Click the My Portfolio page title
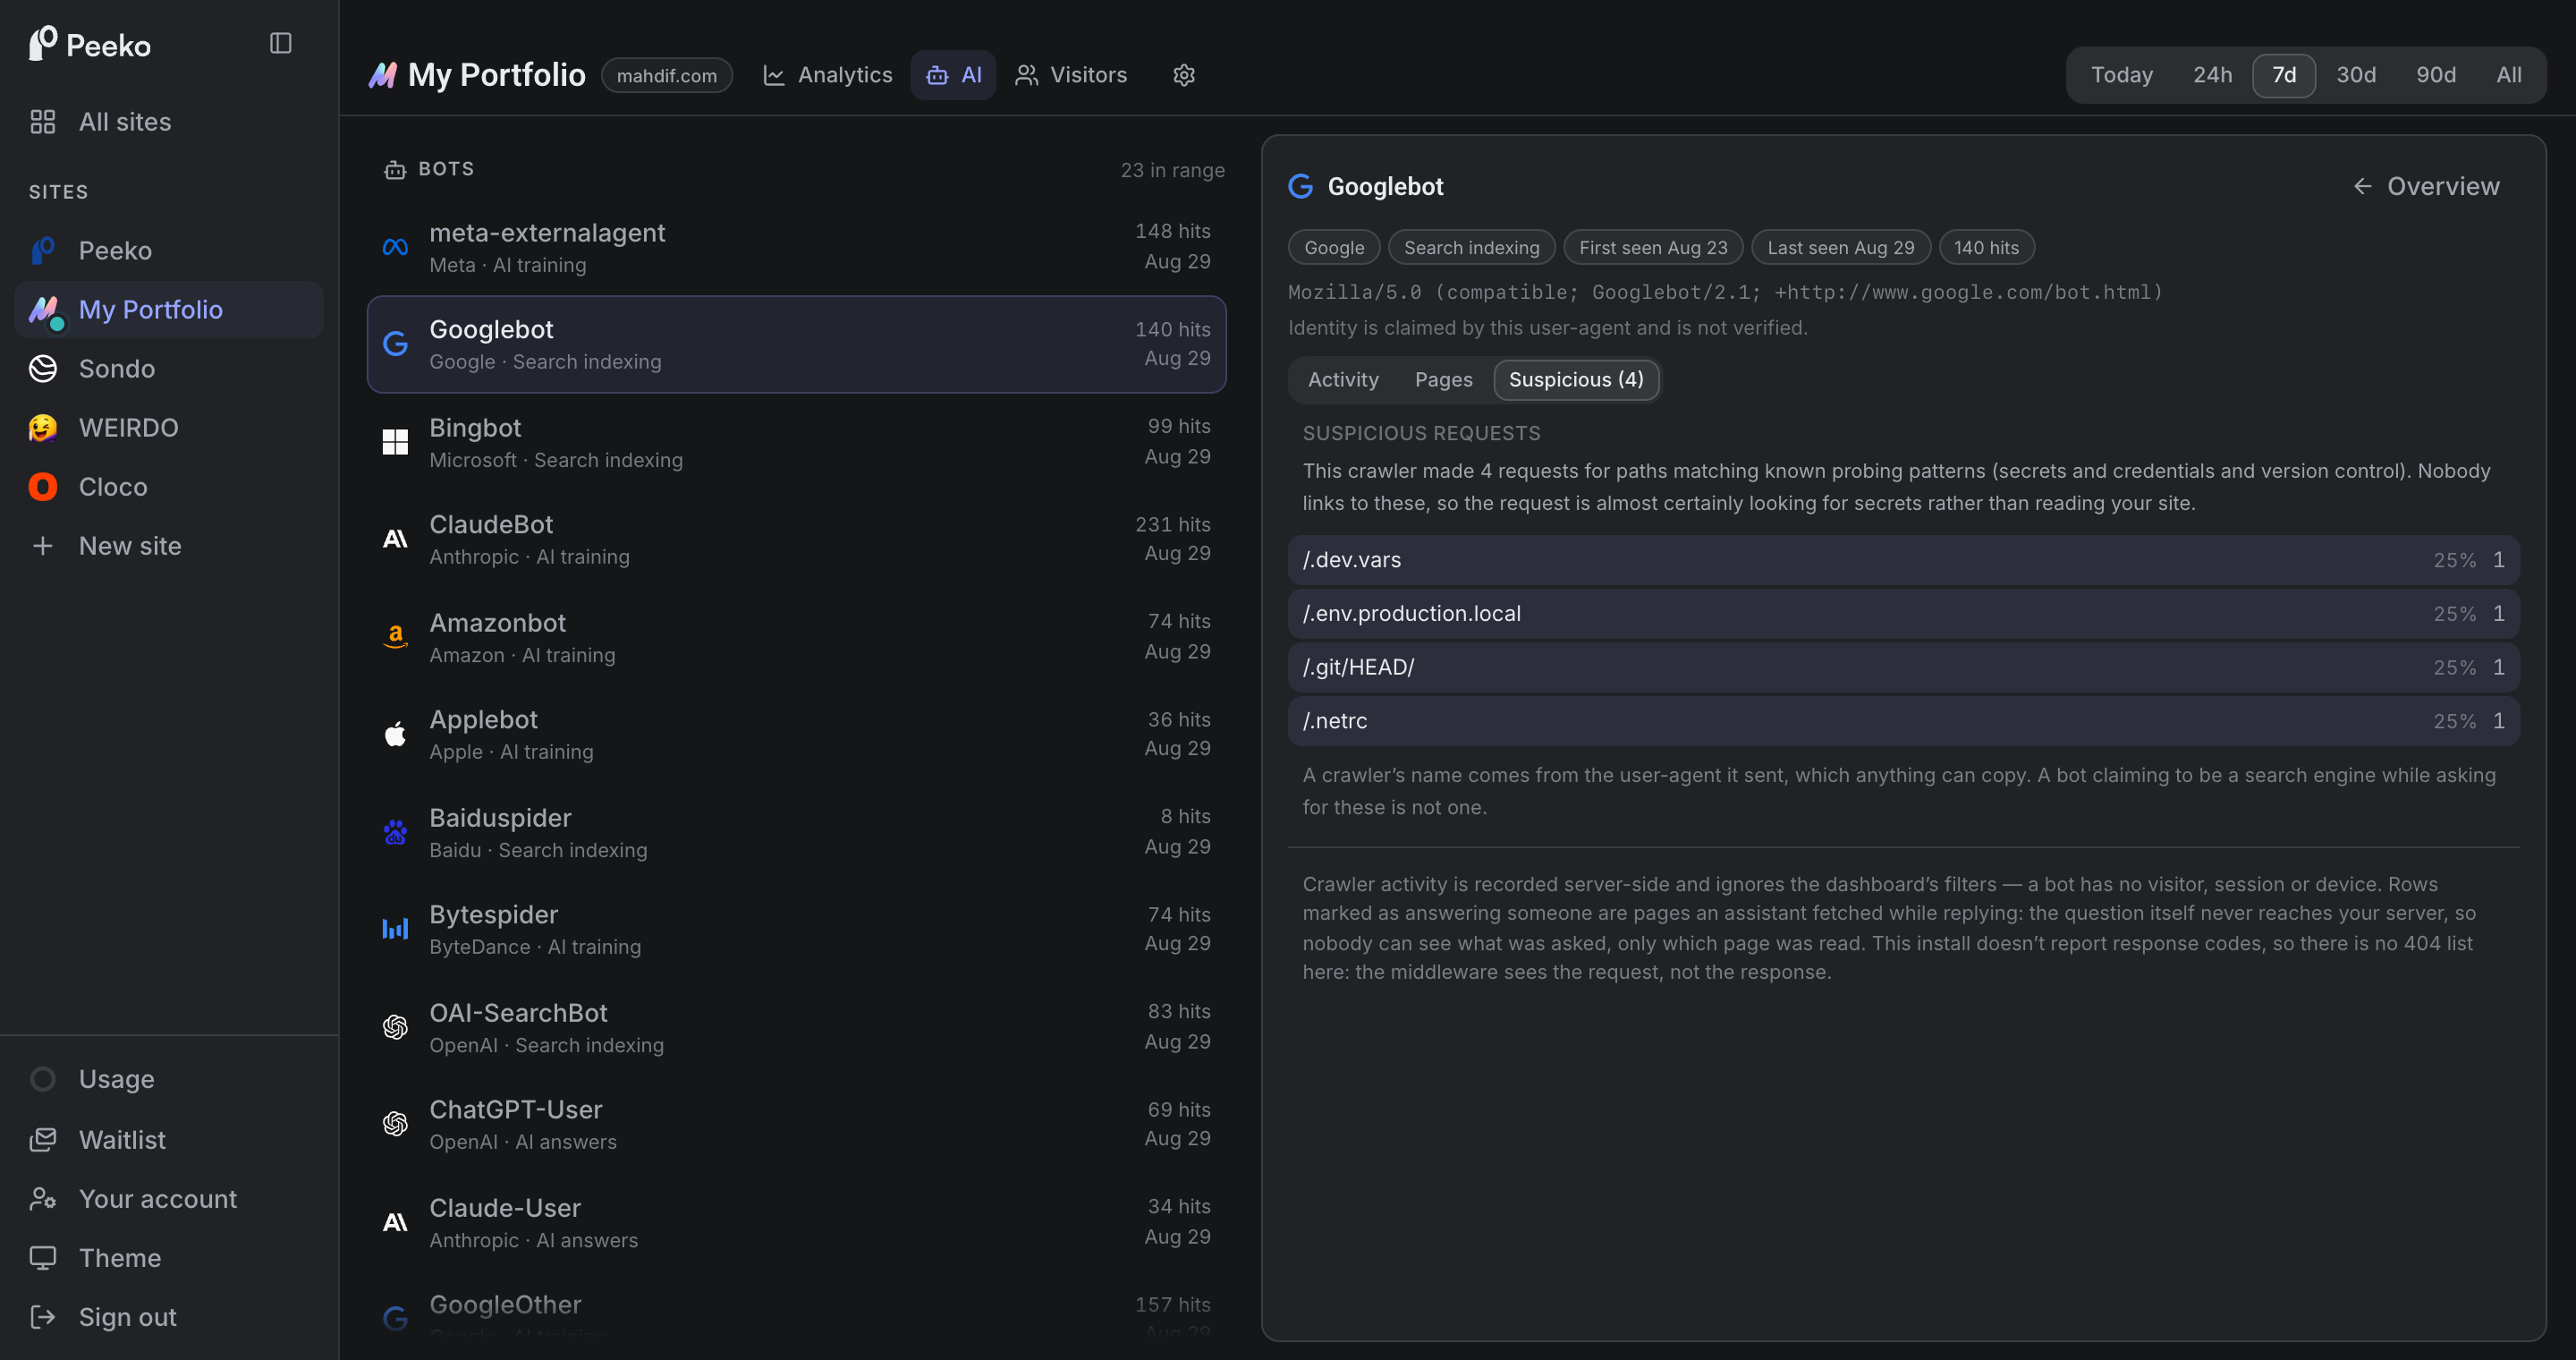 coord(496,75)
